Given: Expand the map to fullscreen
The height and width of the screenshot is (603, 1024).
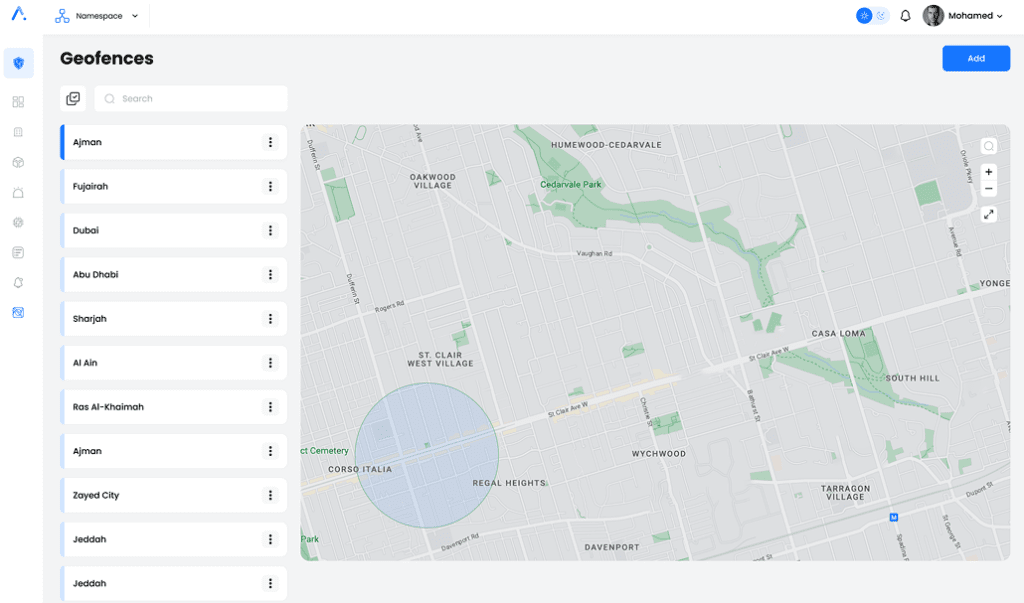Looking at the screenshot, I should 988,214.
